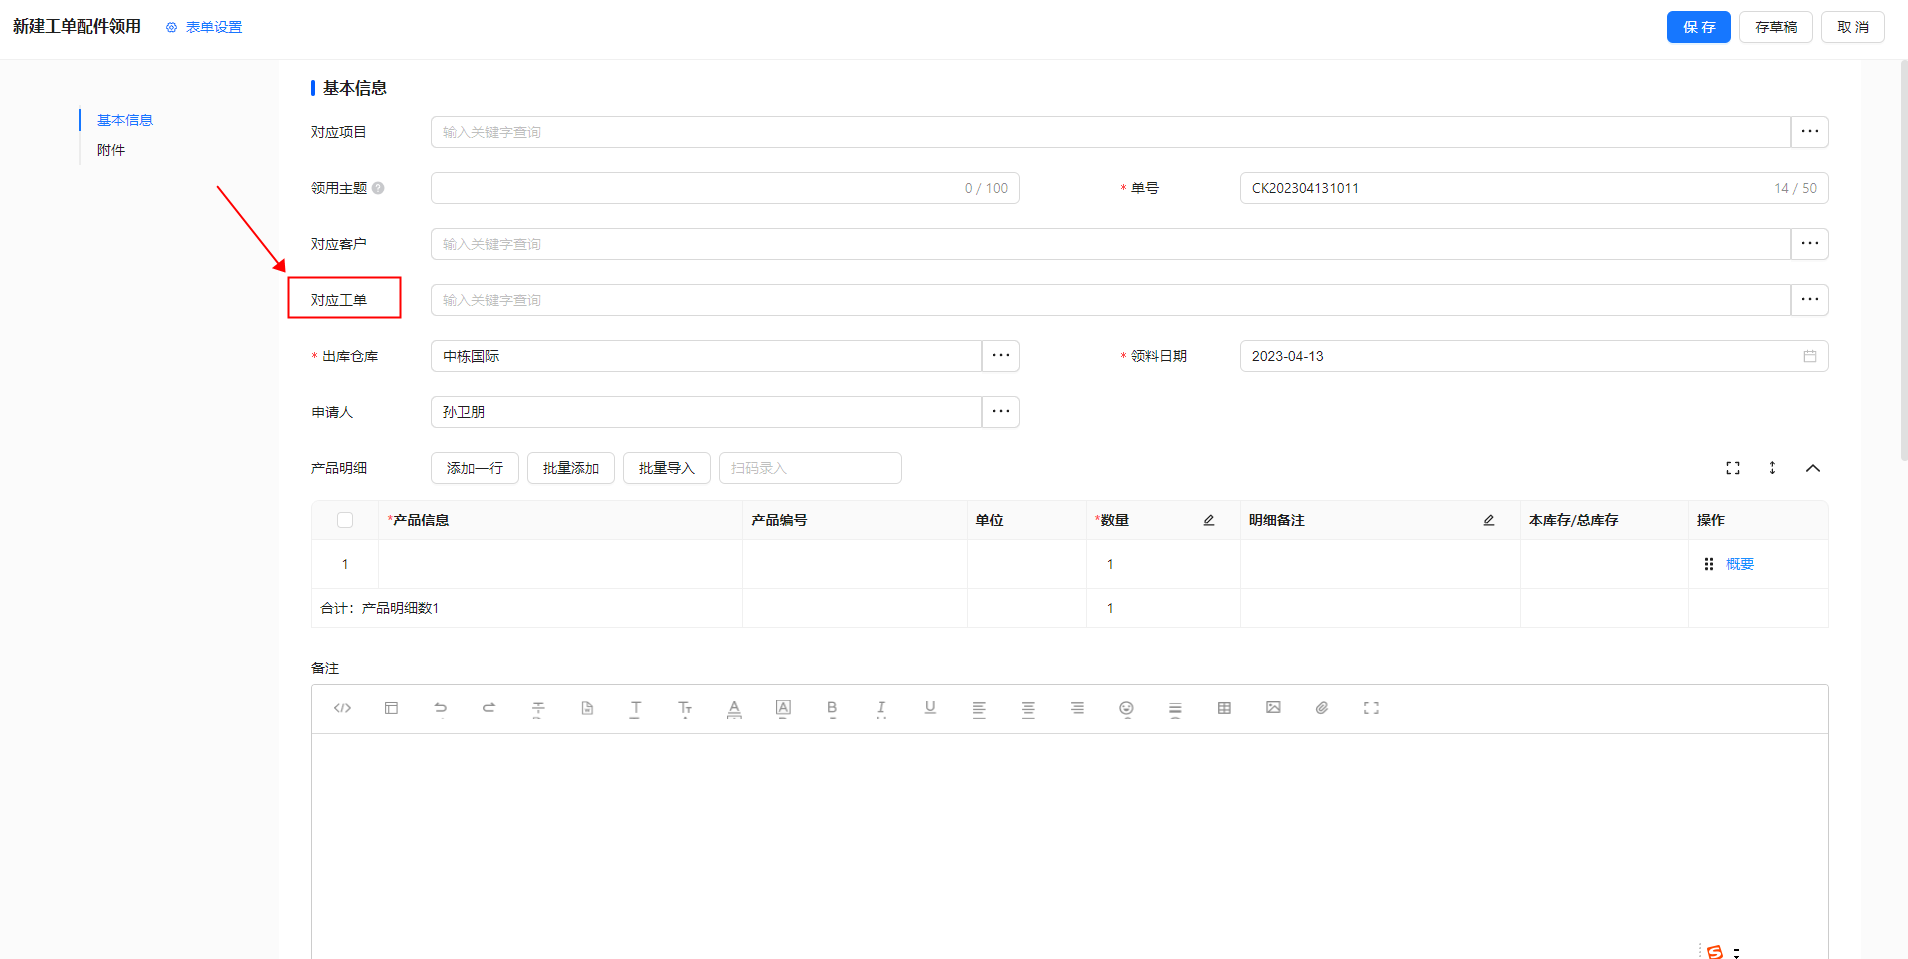Screen dimensions: 1908x959
Task: Open the 出库仓库 lookup ellipsis button
Action: (1001, 356)
